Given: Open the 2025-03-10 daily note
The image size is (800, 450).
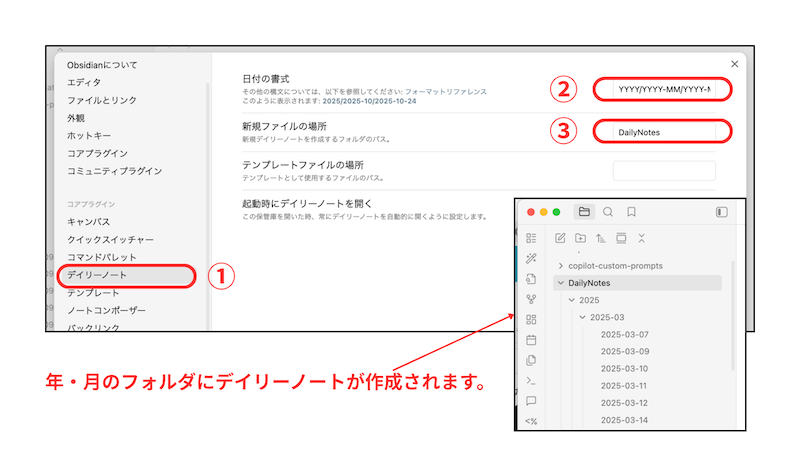Looking at the screenshot, I should coord(624,368).
